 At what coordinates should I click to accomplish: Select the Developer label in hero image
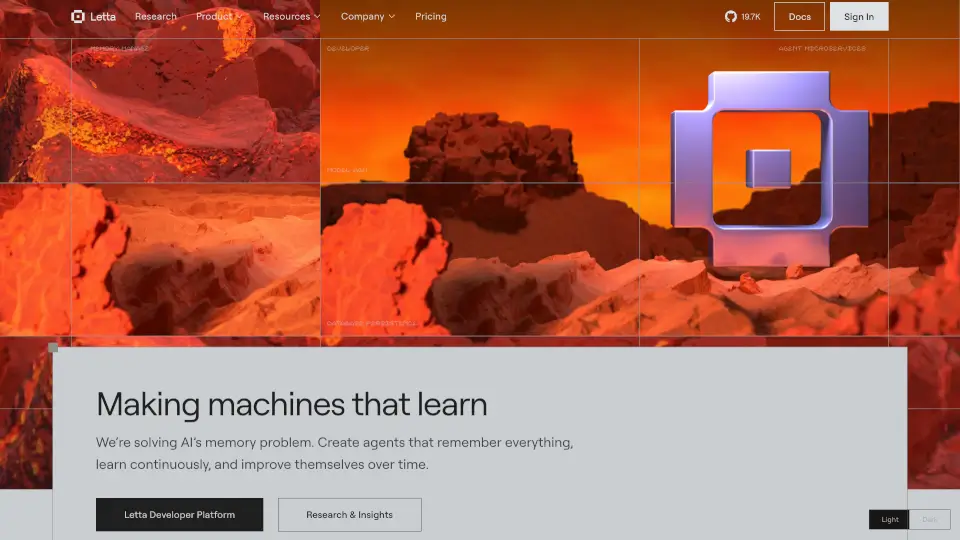tap(347, 48)
